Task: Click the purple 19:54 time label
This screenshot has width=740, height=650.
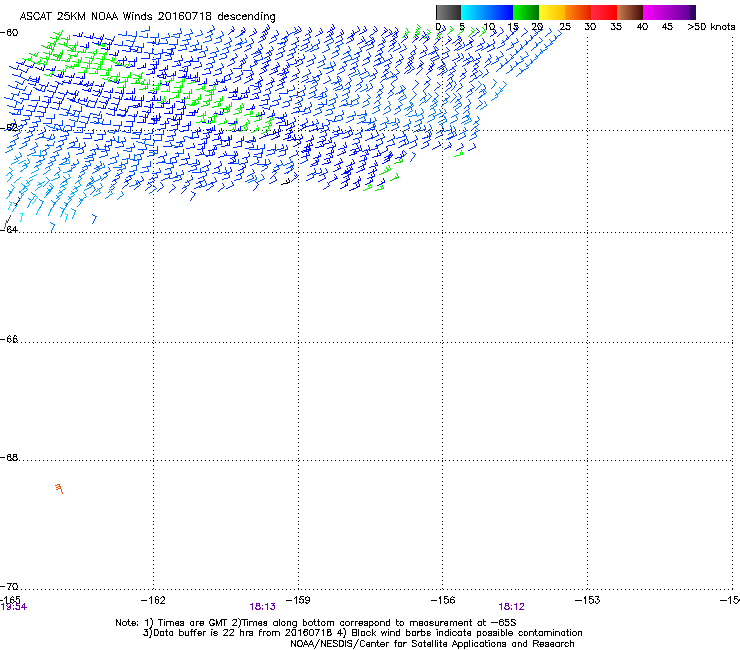Action: [x=14, y=607]
